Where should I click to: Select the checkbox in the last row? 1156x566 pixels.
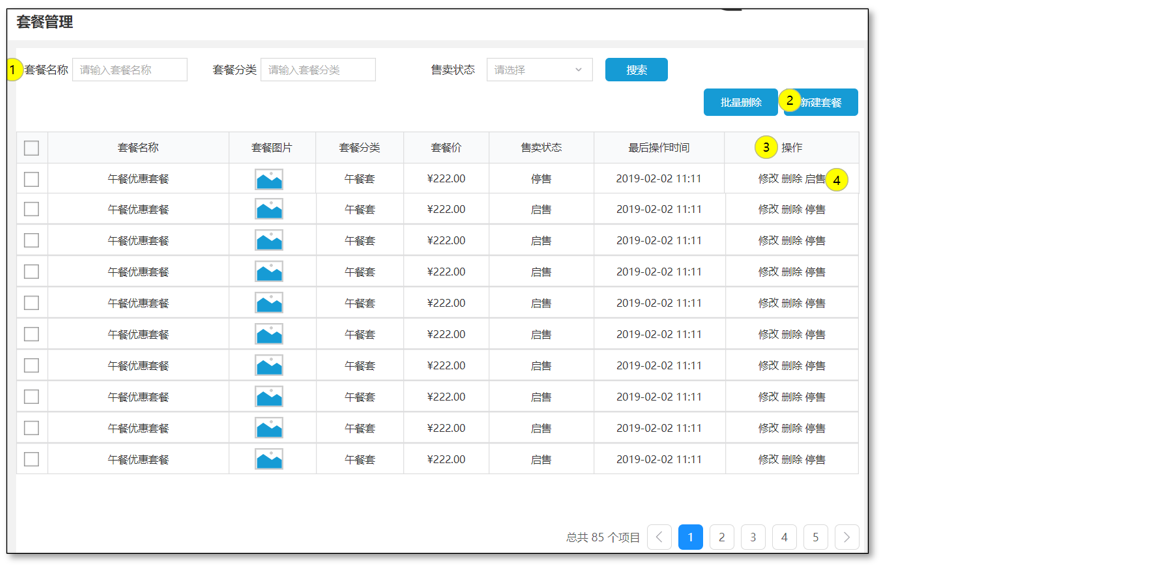pyautogui.click(x=32, y=459)
